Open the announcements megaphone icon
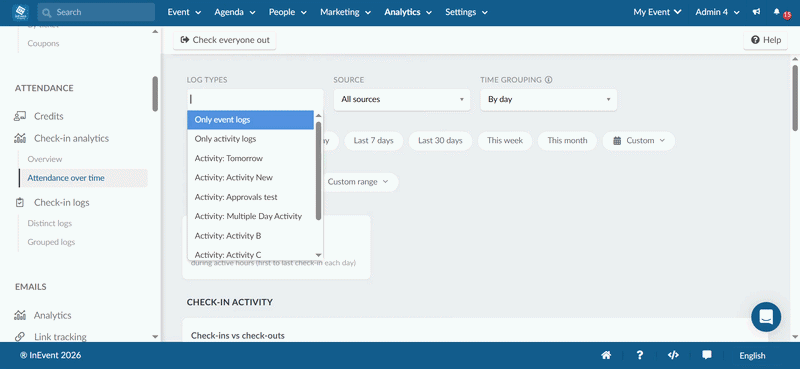Screen dimensions: 800x369 click(x=756, y=12)
